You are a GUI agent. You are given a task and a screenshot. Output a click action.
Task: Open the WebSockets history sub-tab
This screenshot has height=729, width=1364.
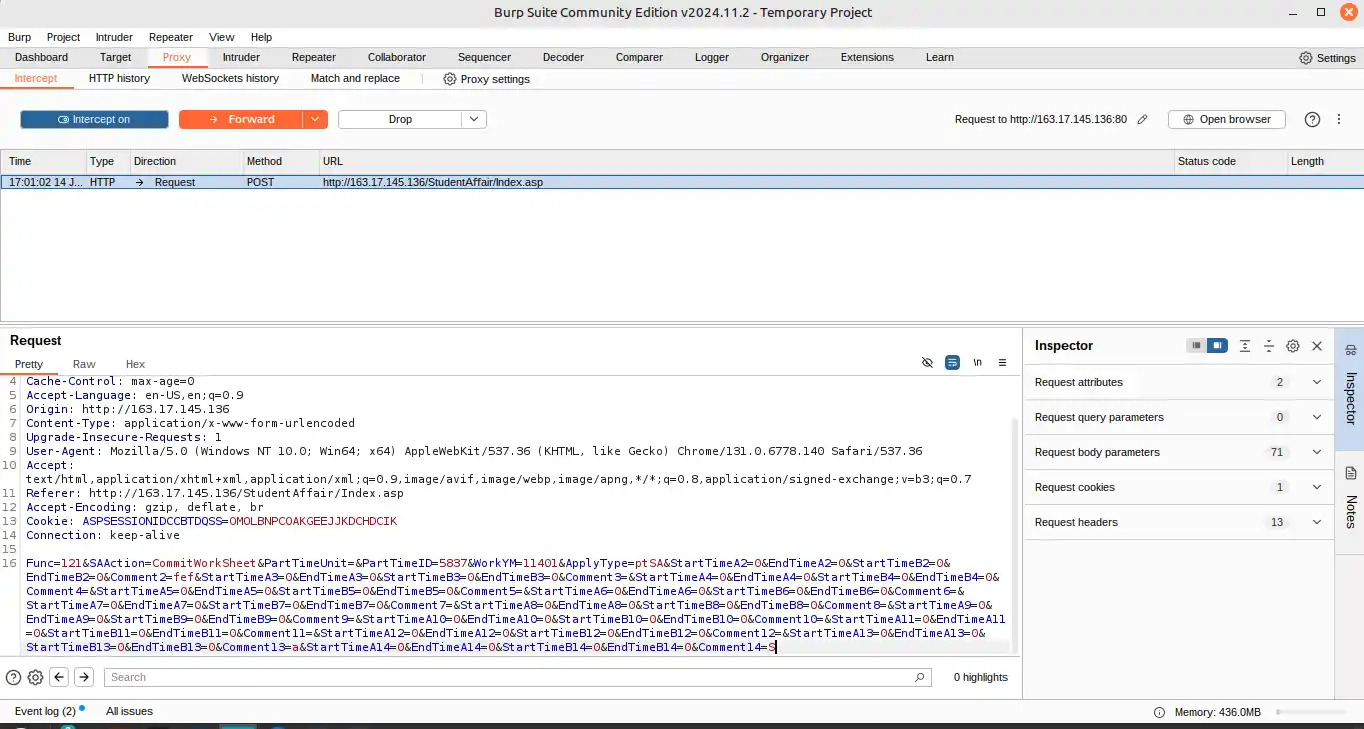click(230, 78)
